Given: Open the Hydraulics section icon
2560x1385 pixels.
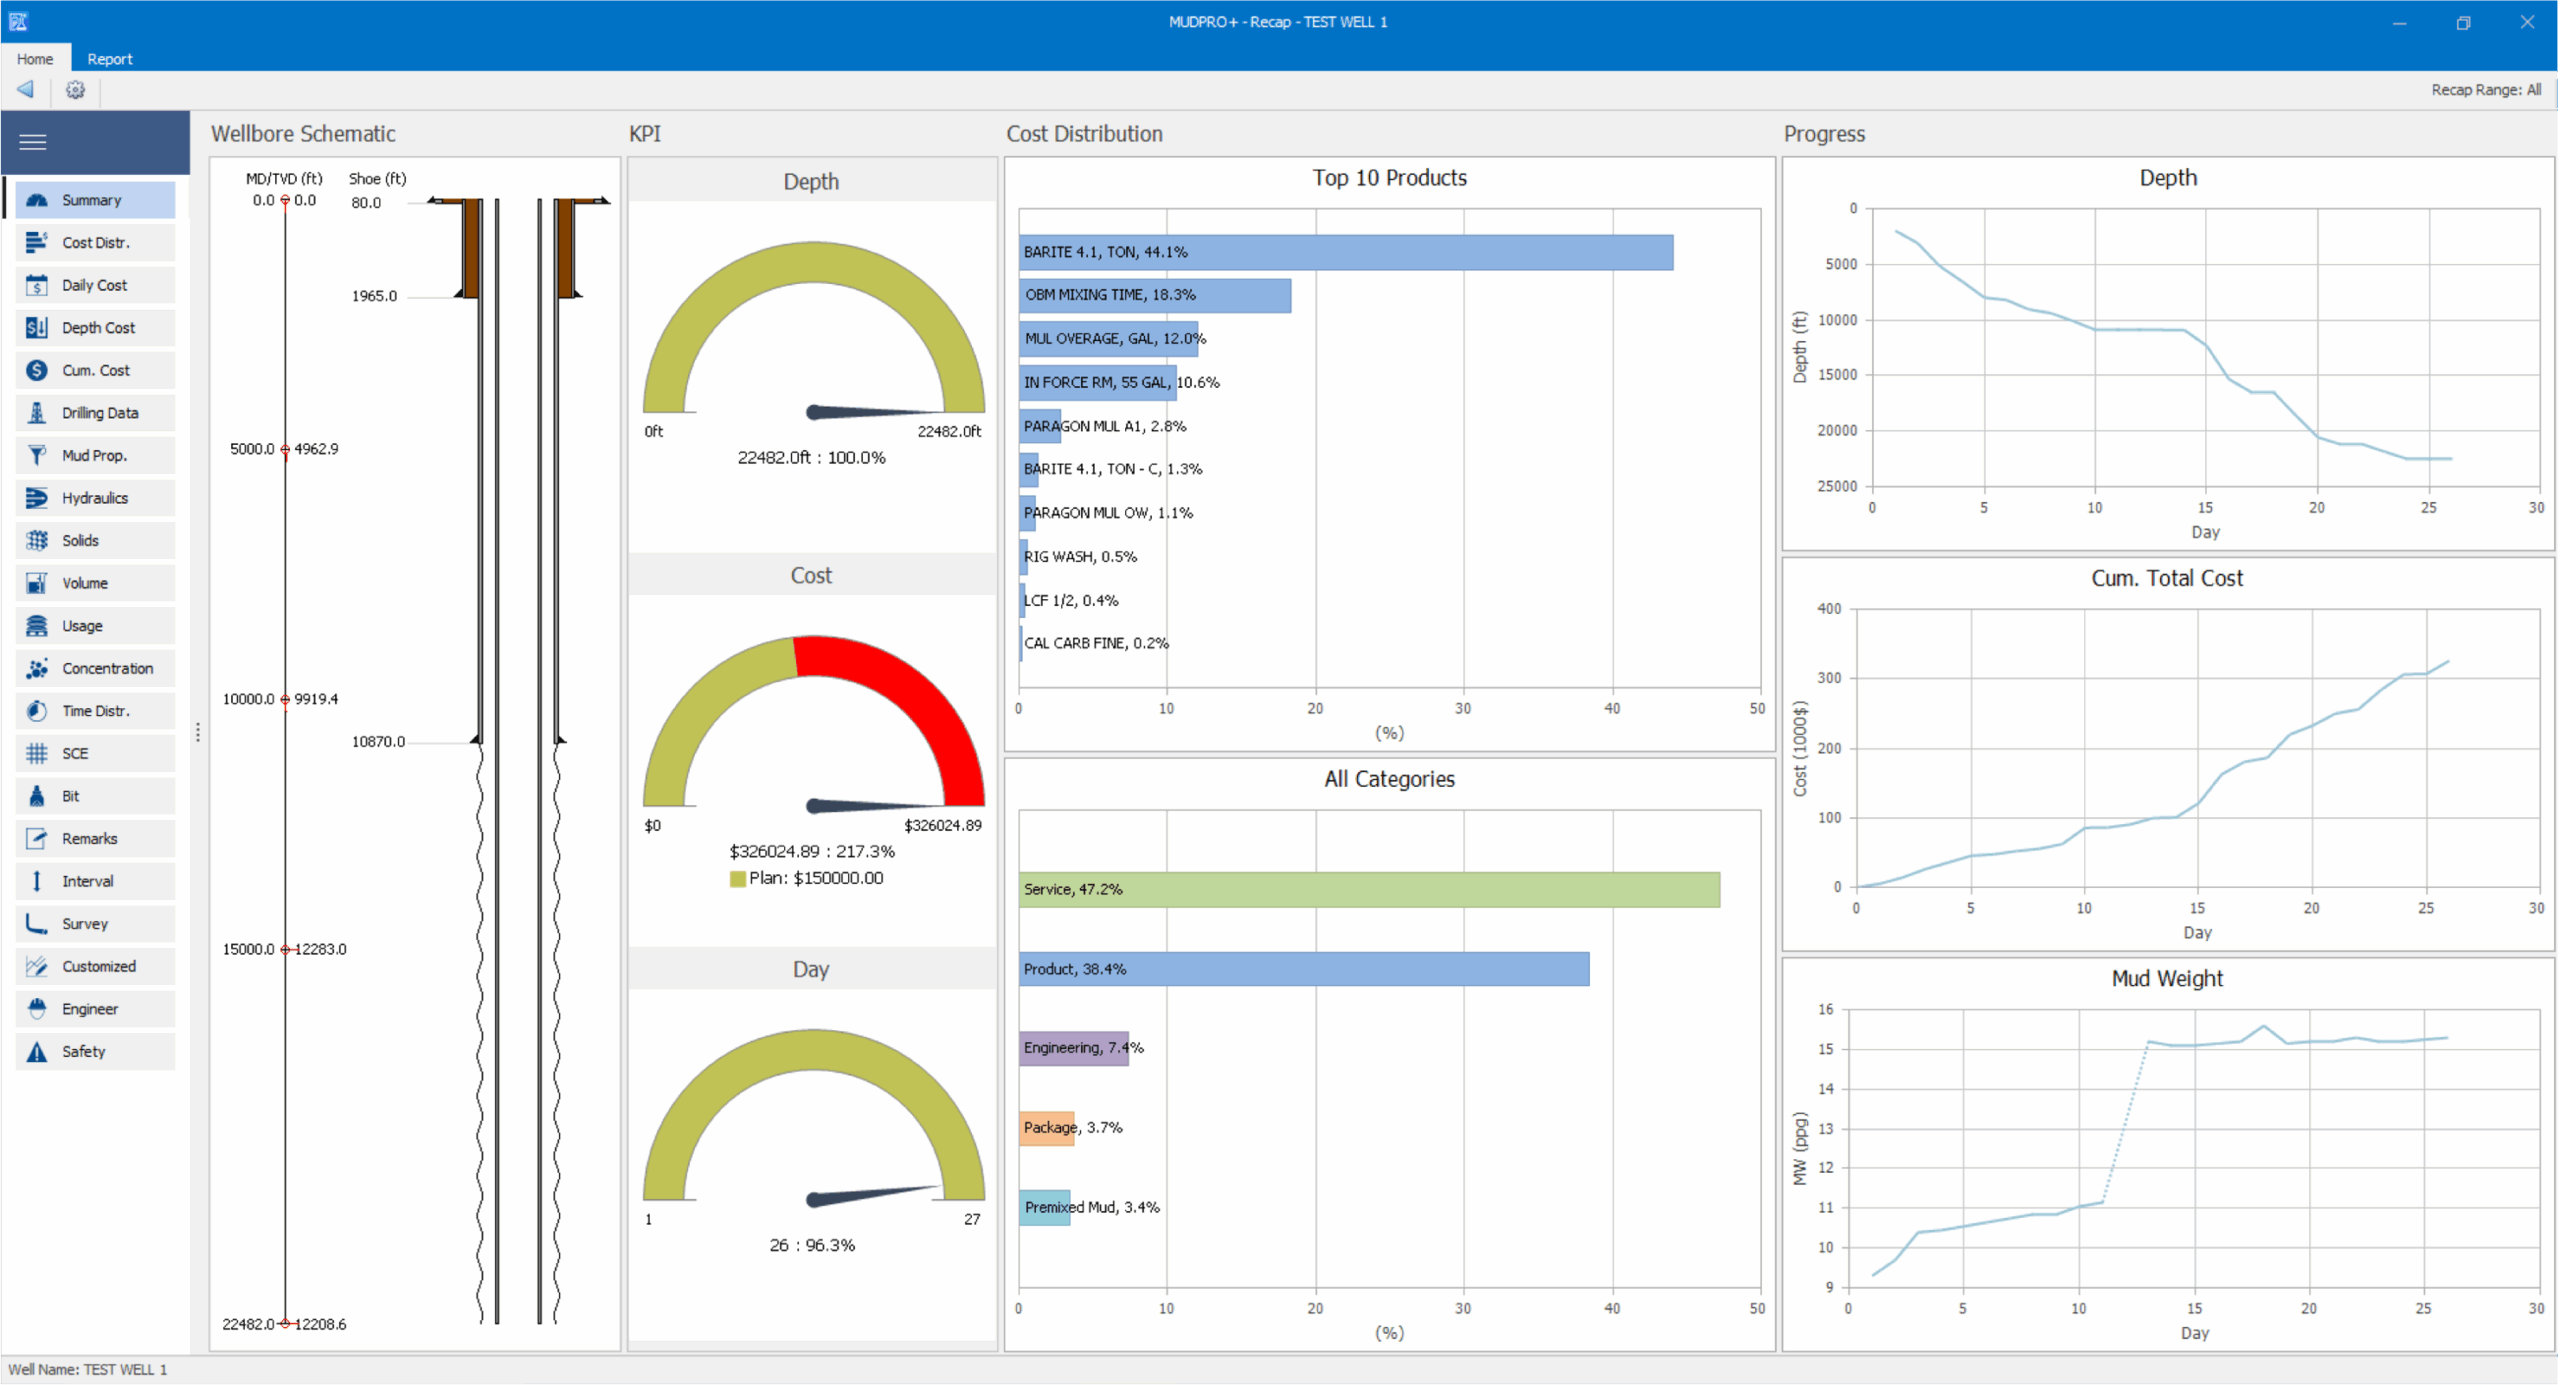Looking at the screenshot, I should tap(37, 498).
